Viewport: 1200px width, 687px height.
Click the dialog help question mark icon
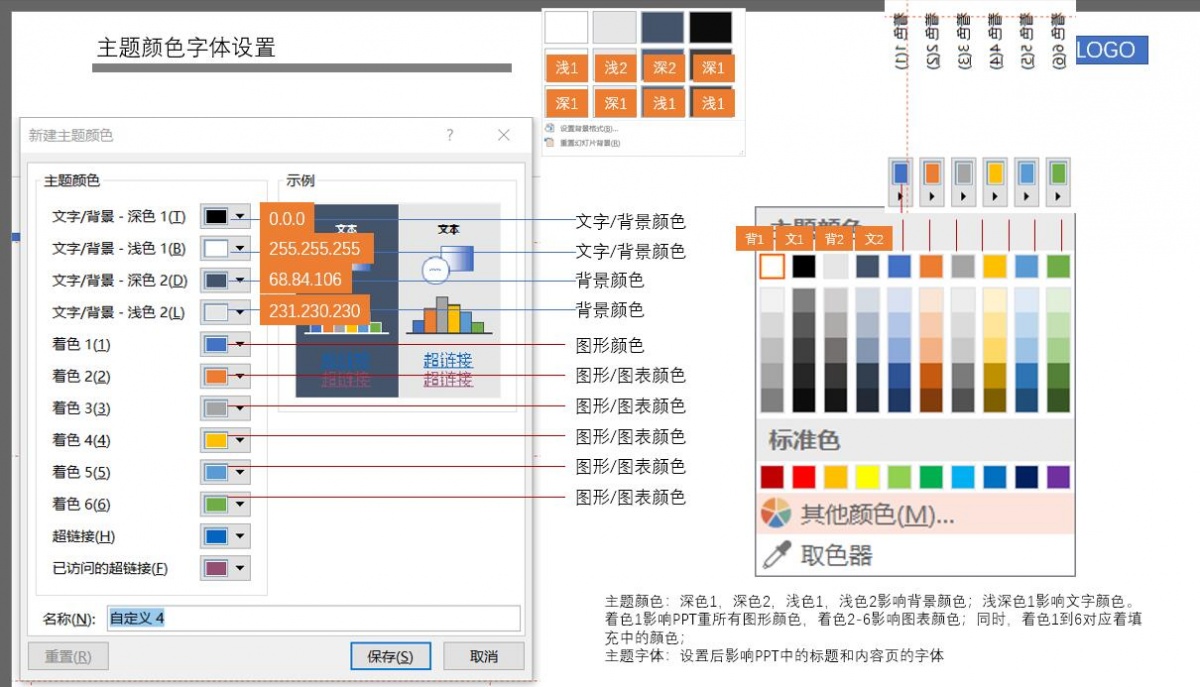(x=449, y=135)
